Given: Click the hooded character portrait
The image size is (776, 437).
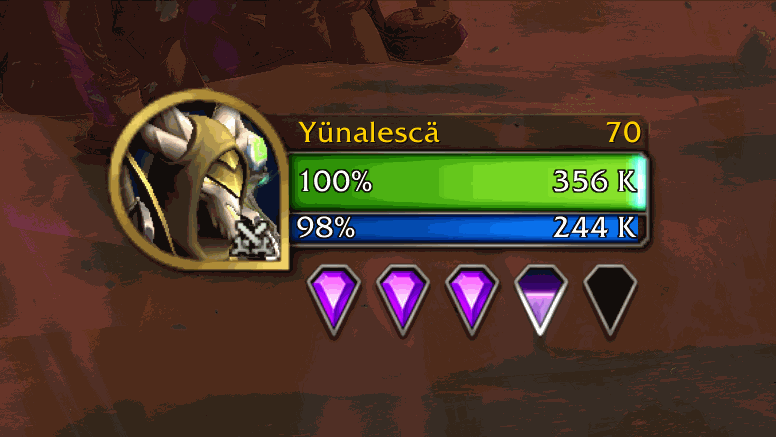Looking at the screenshot, I should tap(199, 181).
